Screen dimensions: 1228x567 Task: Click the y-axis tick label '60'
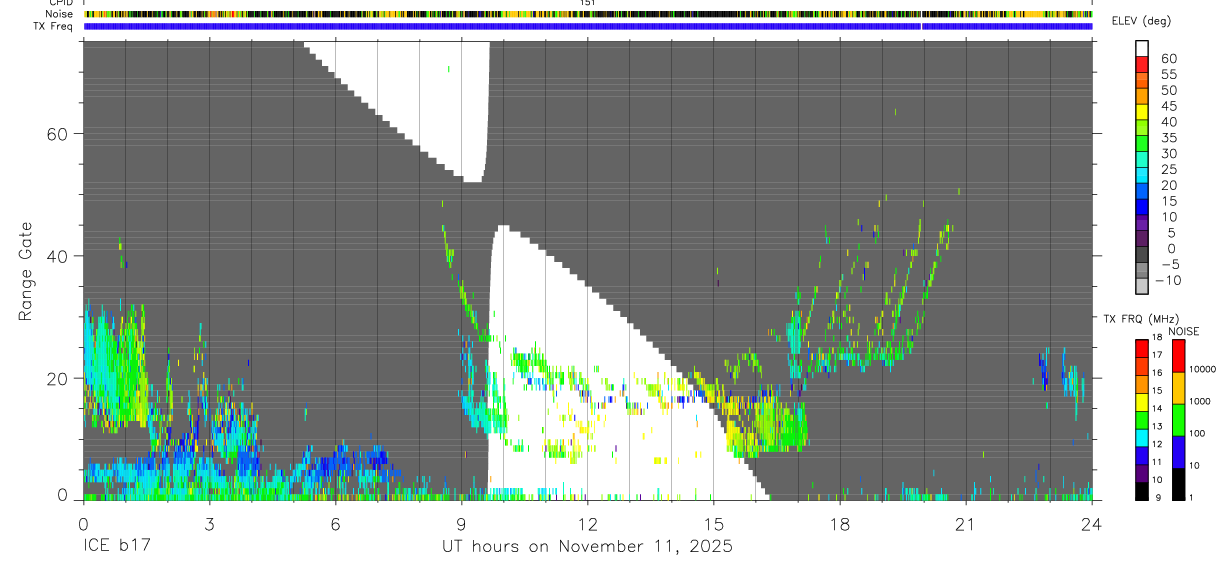(57, 134)
